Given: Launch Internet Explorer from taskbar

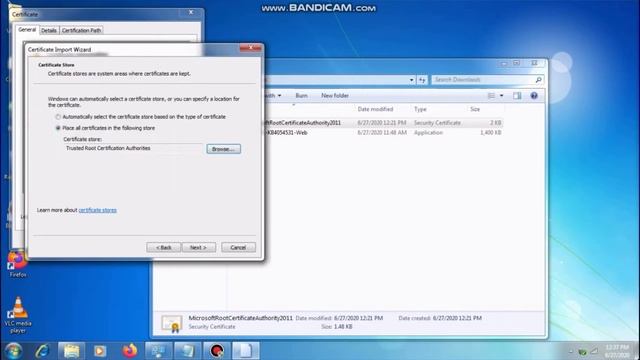Looking at the screenshot, I should [x=42, y=351].
